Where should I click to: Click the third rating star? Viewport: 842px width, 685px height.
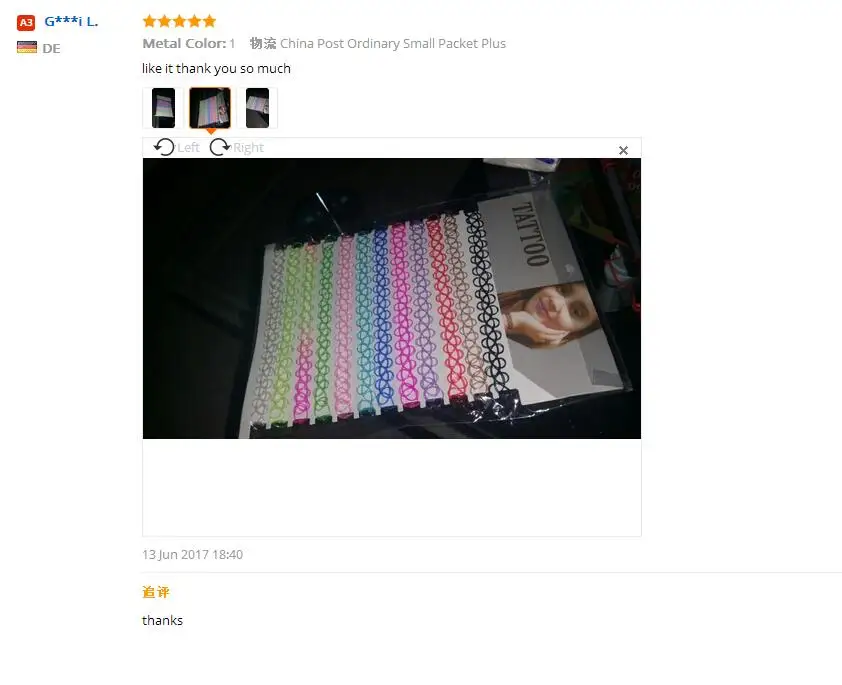179,21
